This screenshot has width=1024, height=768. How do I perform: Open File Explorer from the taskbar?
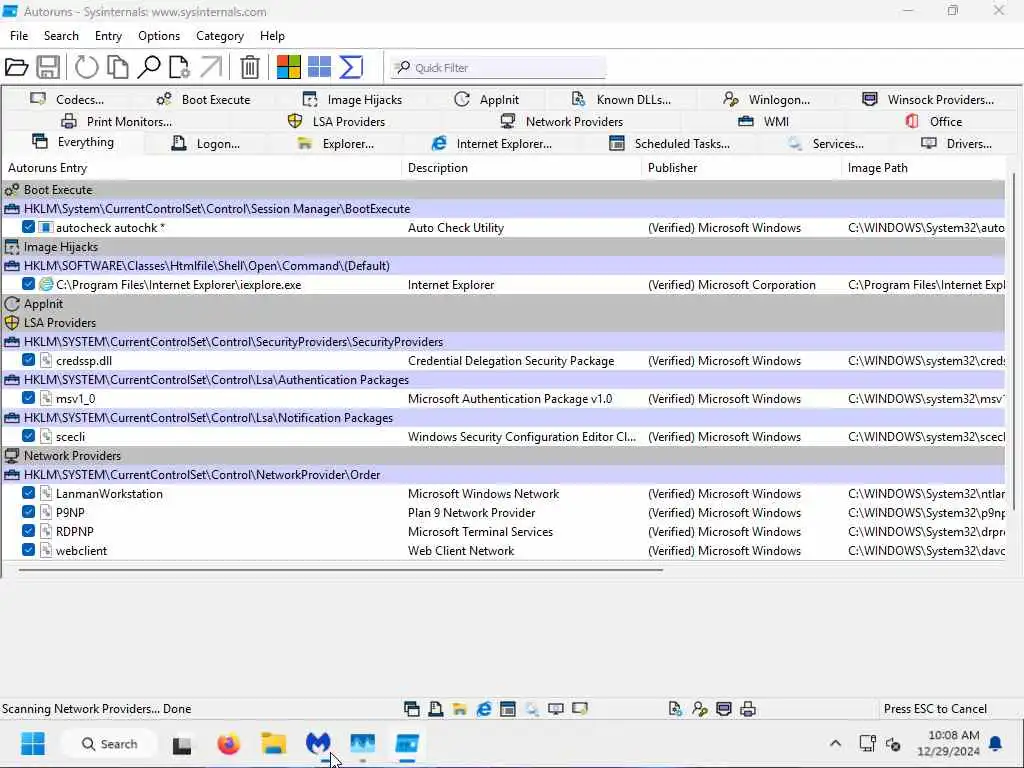(274, 744)
